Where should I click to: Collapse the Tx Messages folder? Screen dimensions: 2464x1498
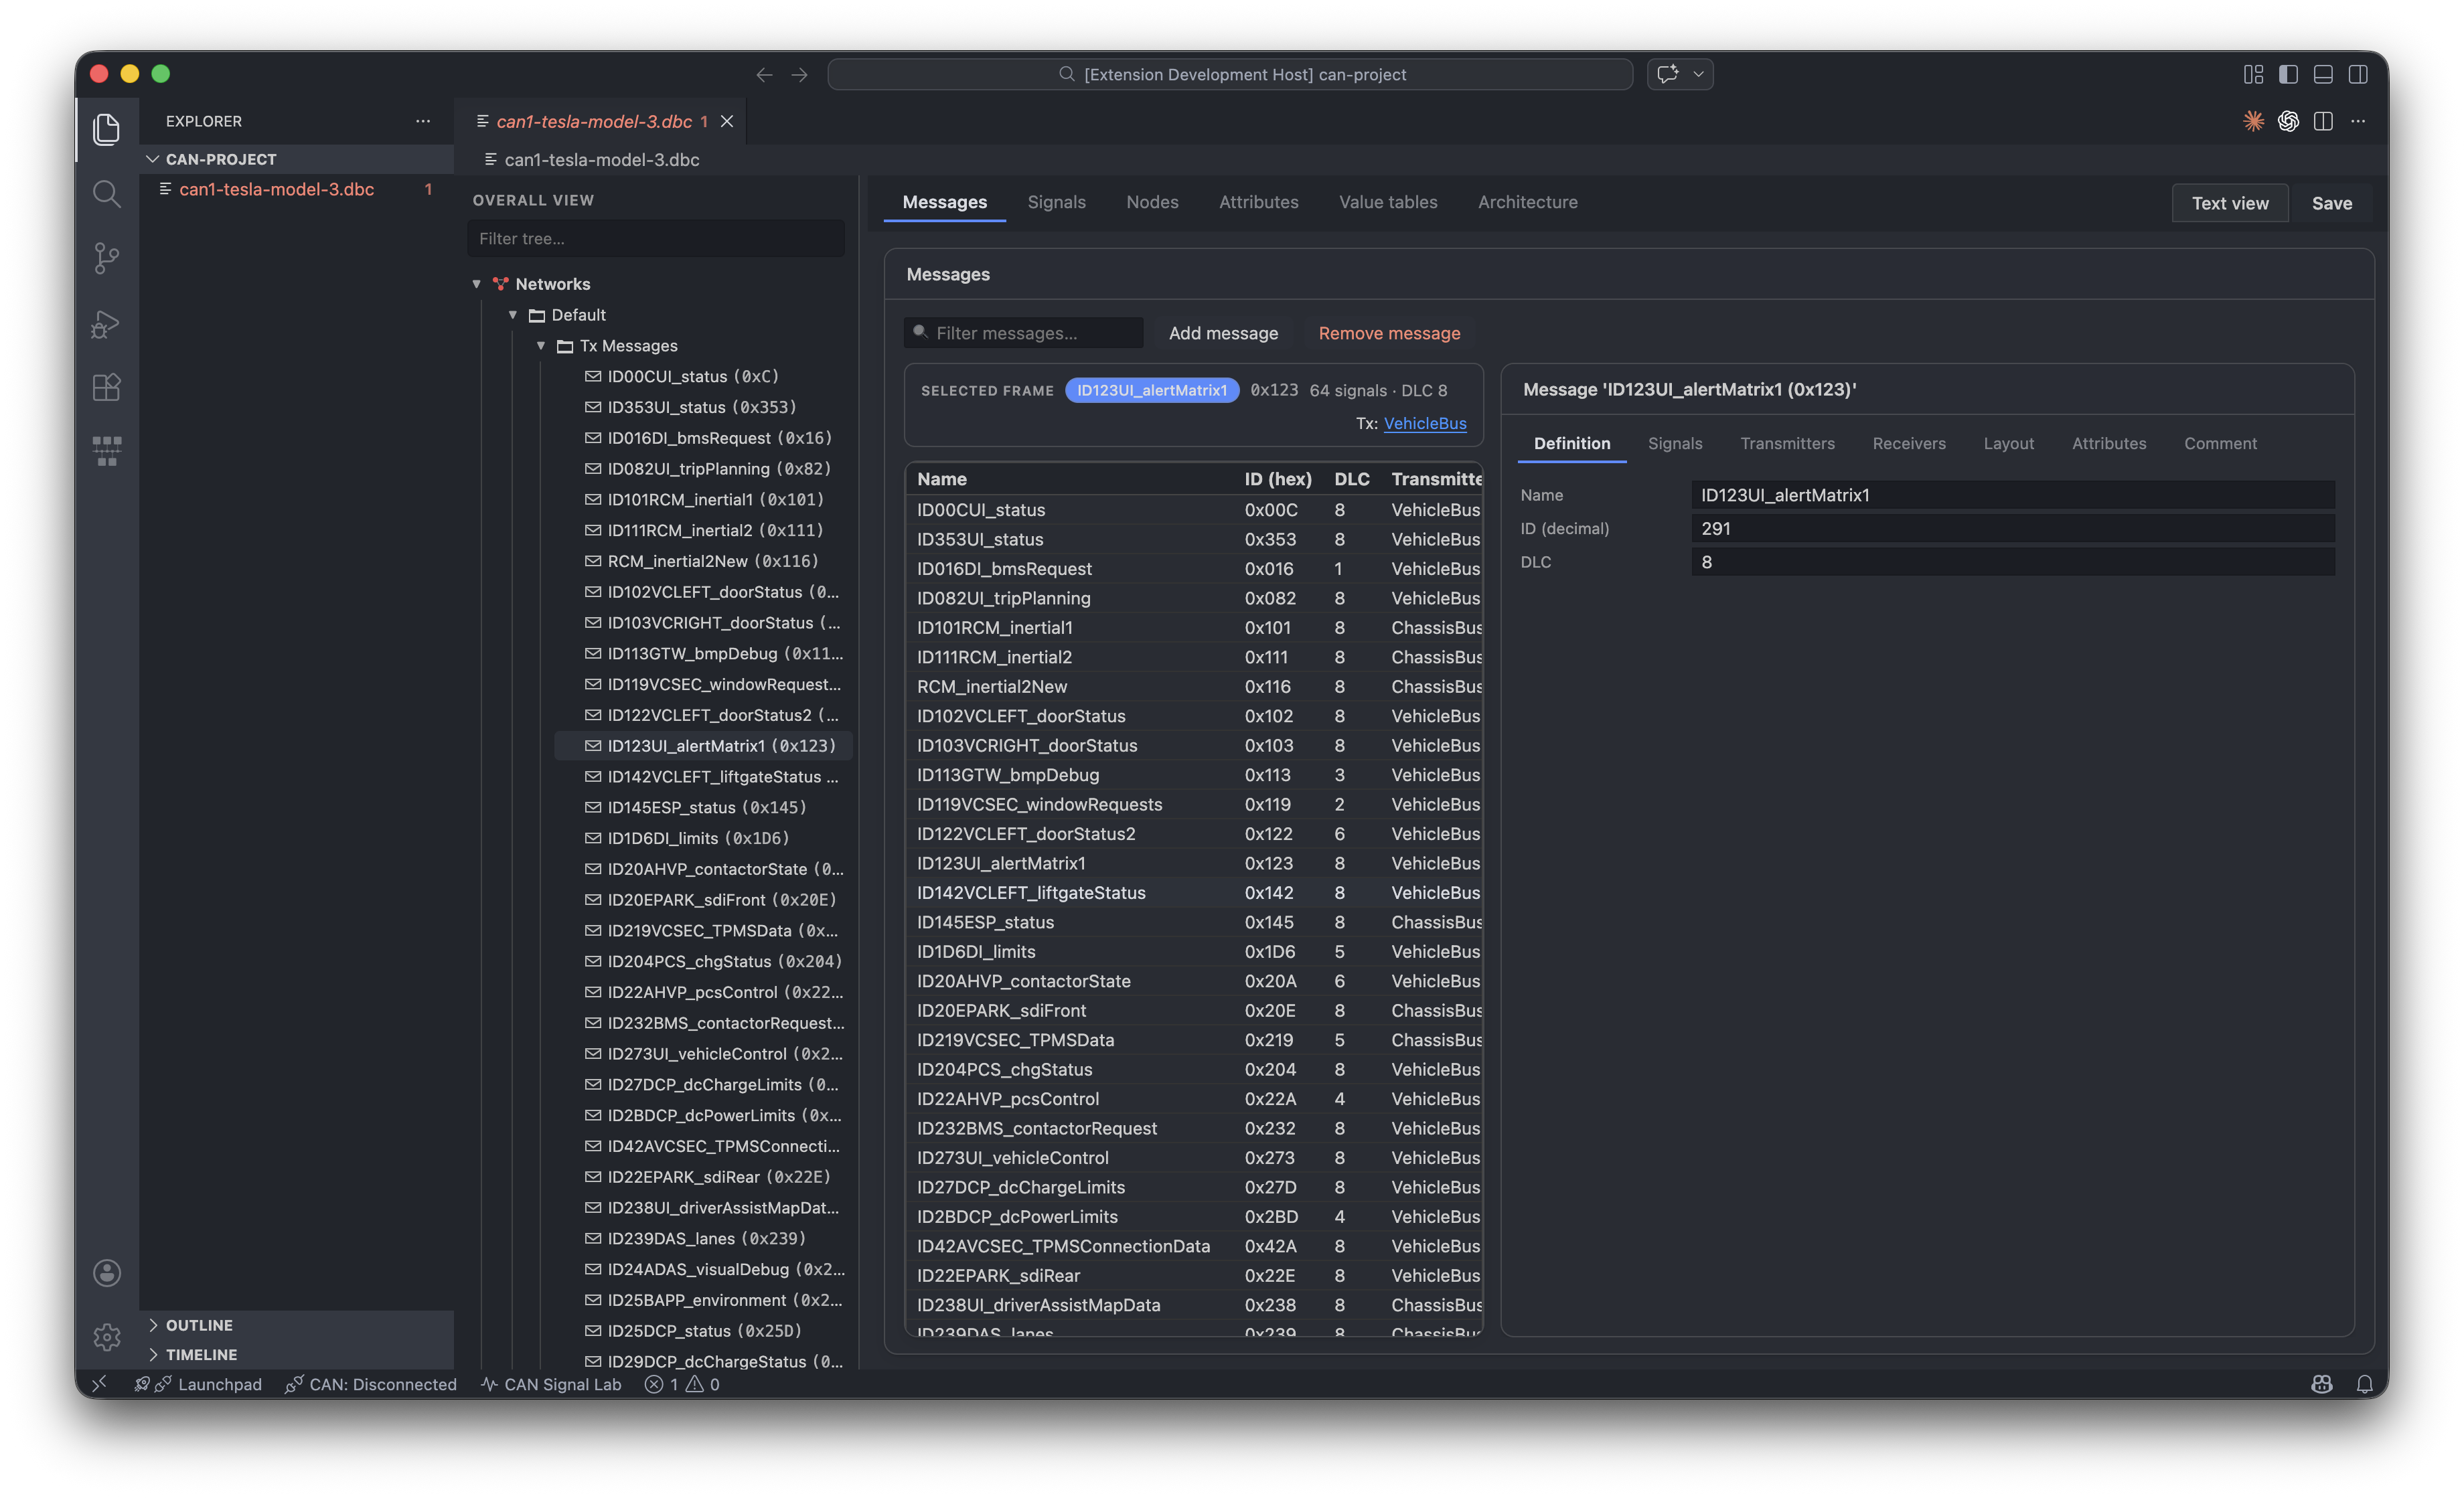pyautogui.click(x=541, y=346)
